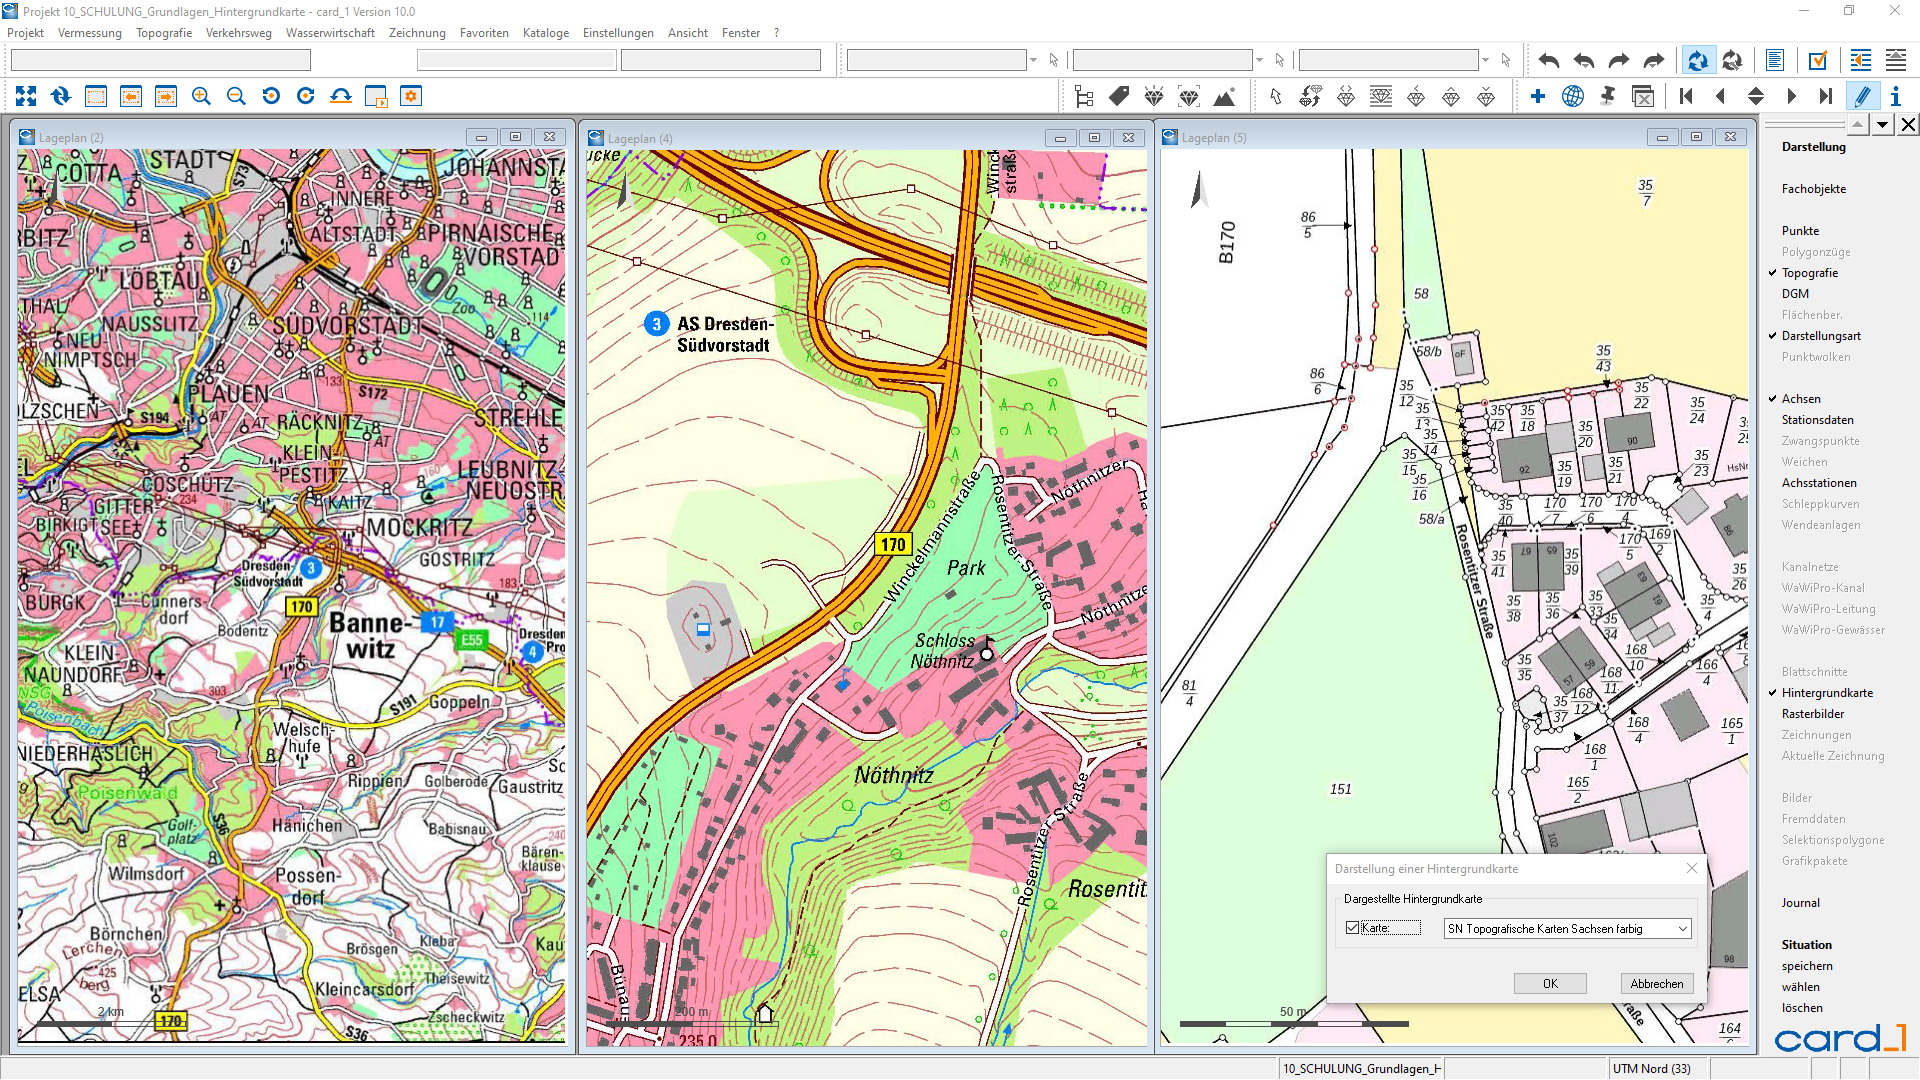Close the Darstellung einer Hintergrundkarte dialog
Image resolution: width=1920 pixels, height=1080 pixels.
click(x=1692, y=868)
